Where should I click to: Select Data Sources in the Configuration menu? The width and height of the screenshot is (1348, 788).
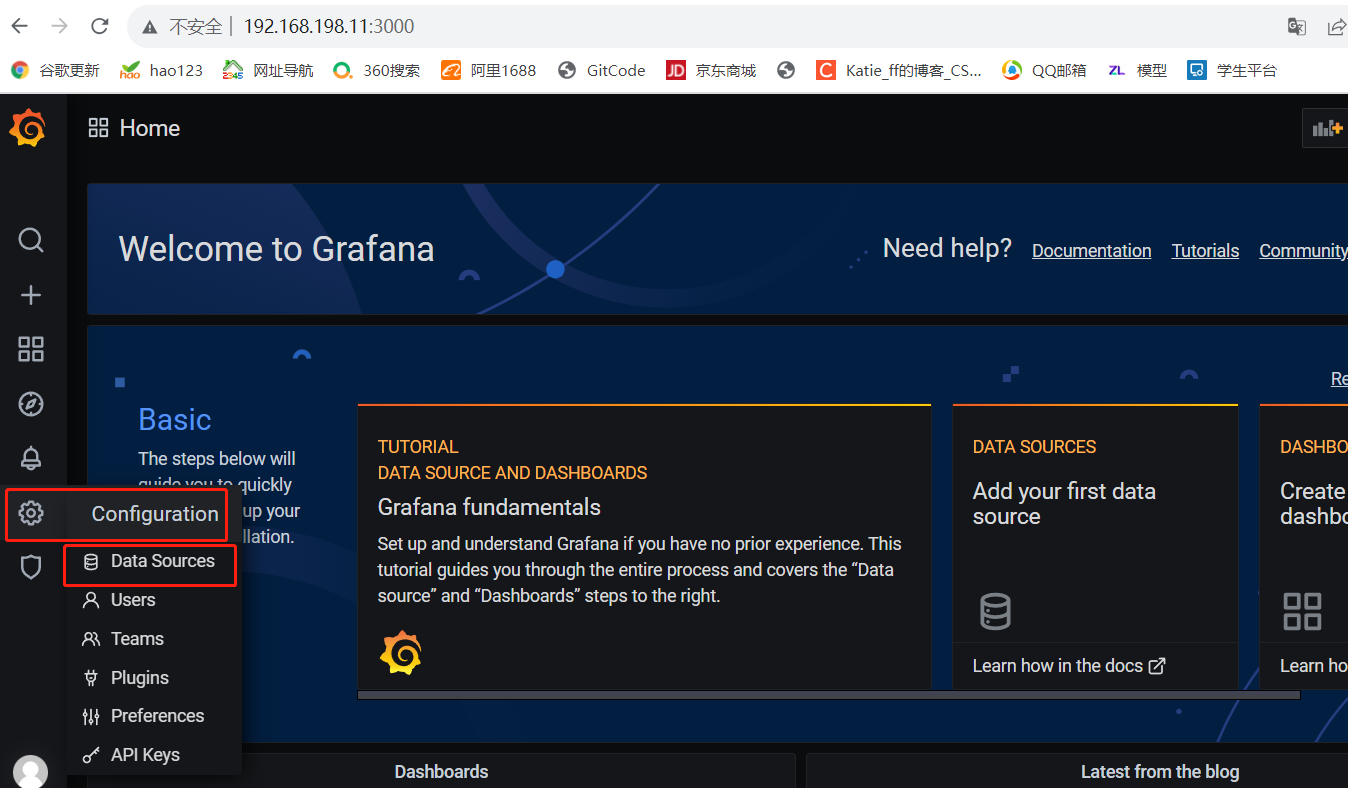[x=151, y=562]
